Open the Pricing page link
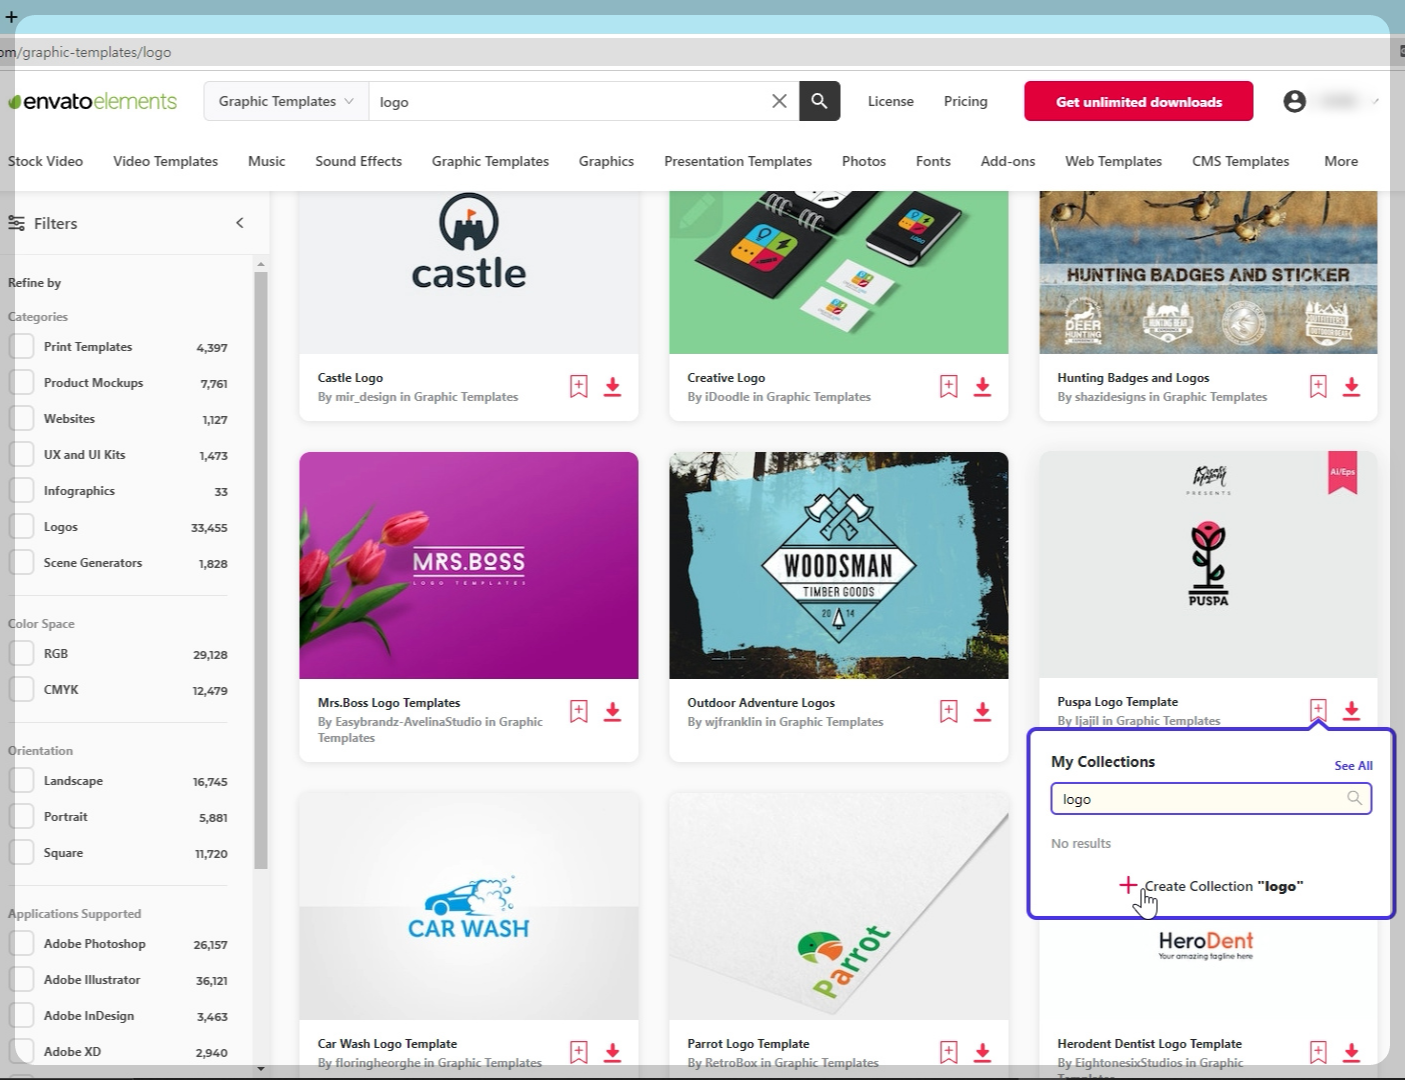Screen dimensions: 1405x1080 click(965, 101)
